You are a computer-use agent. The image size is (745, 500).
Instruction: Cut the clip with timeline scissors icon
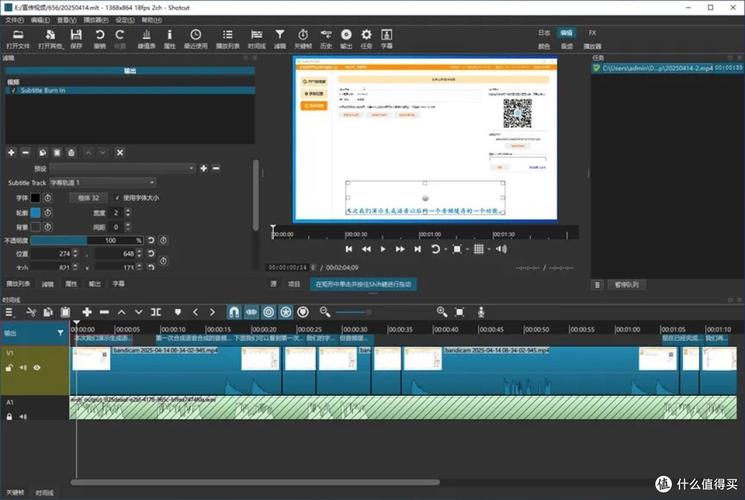tap(31, 312)
